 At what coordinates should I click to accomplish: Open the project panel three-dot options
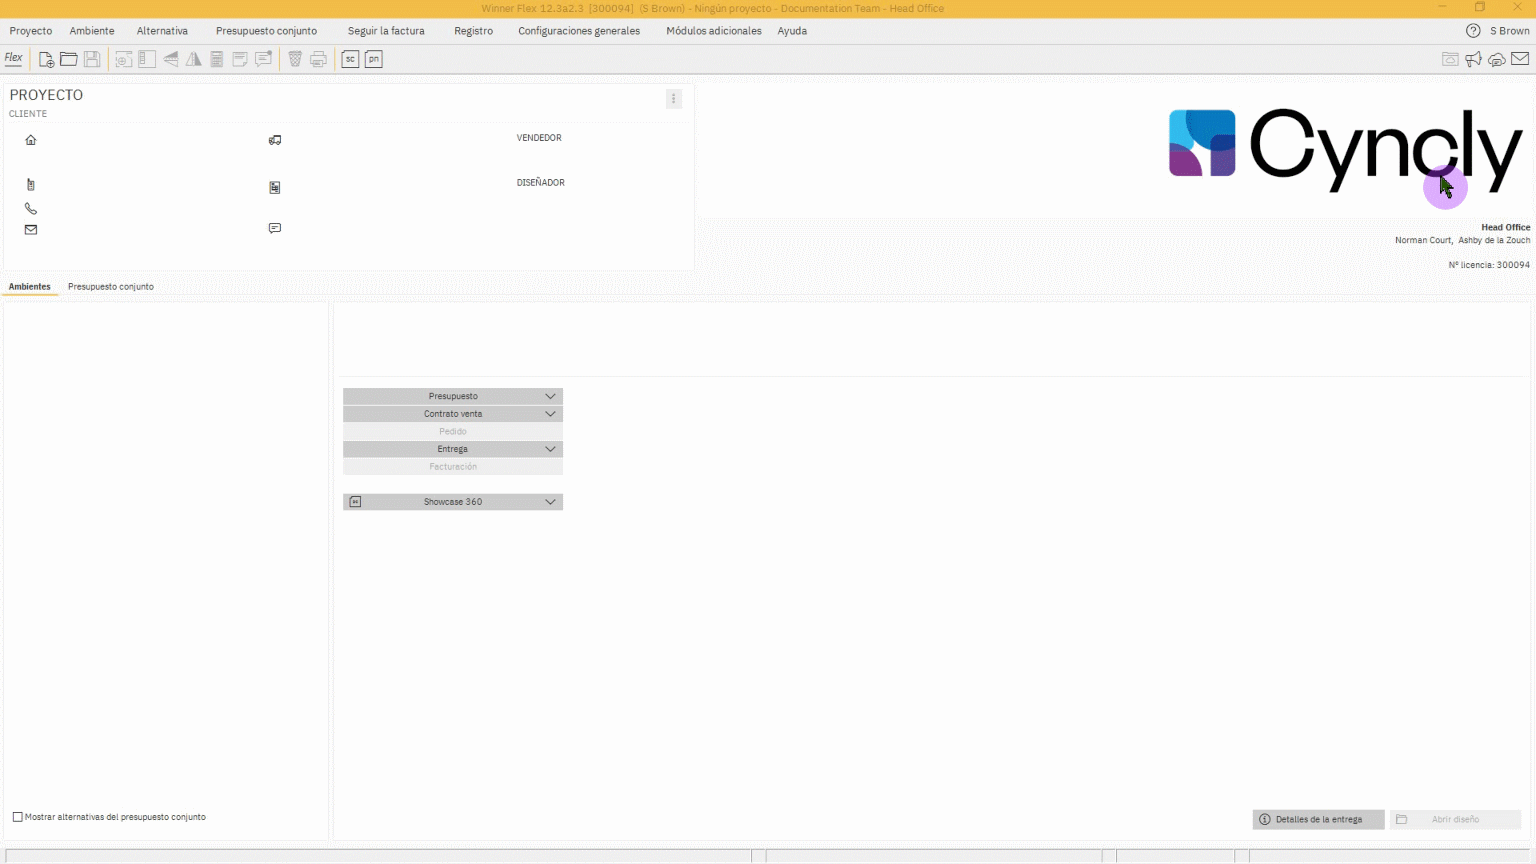(x=673, y=99)
